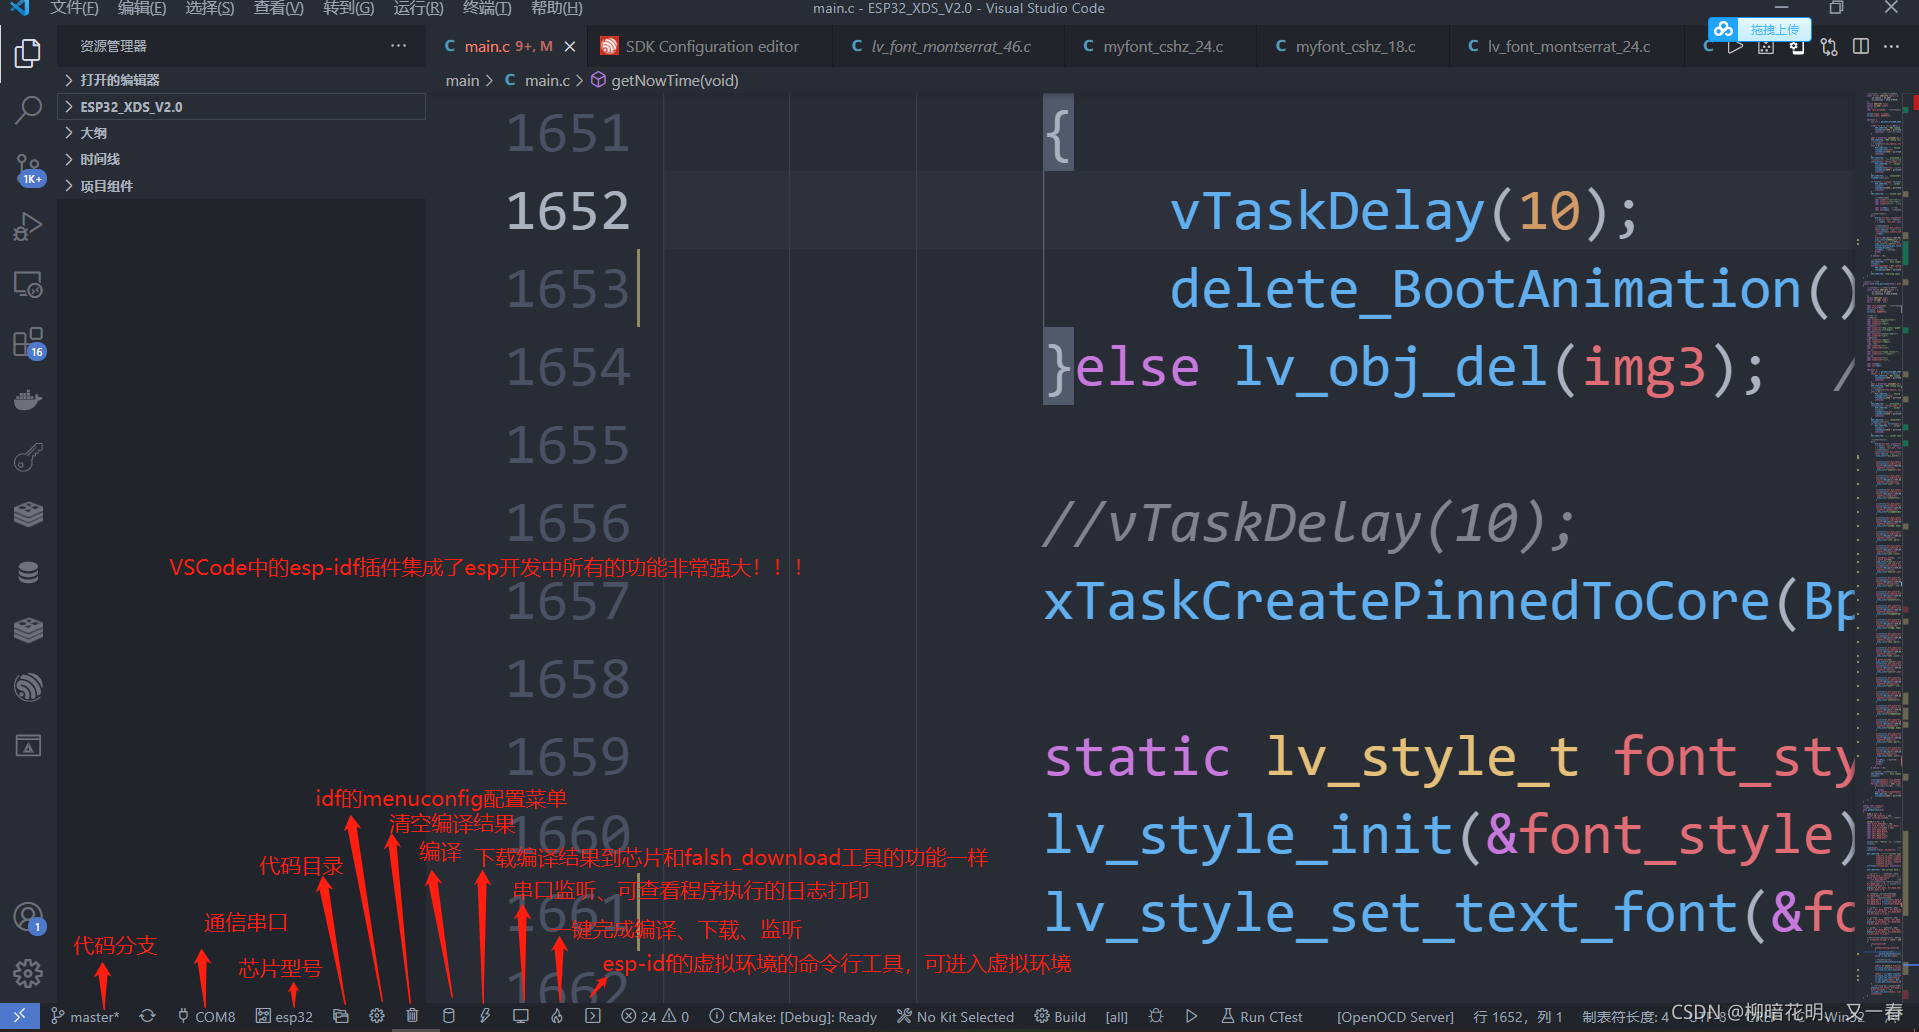Open ESP-IDF terminal from status bar

(x=593, y=1016)
